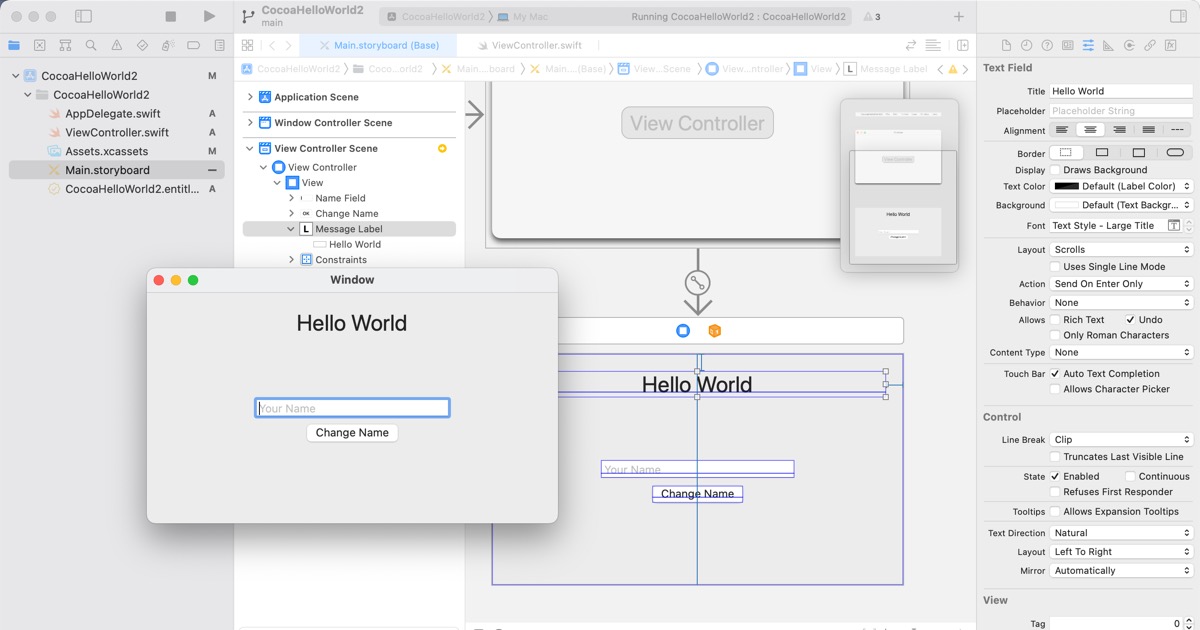Screen dimensions: 1200x630
Task: Open the Action Send On Enter Only dropdown
Action: tap(1122, 284)
